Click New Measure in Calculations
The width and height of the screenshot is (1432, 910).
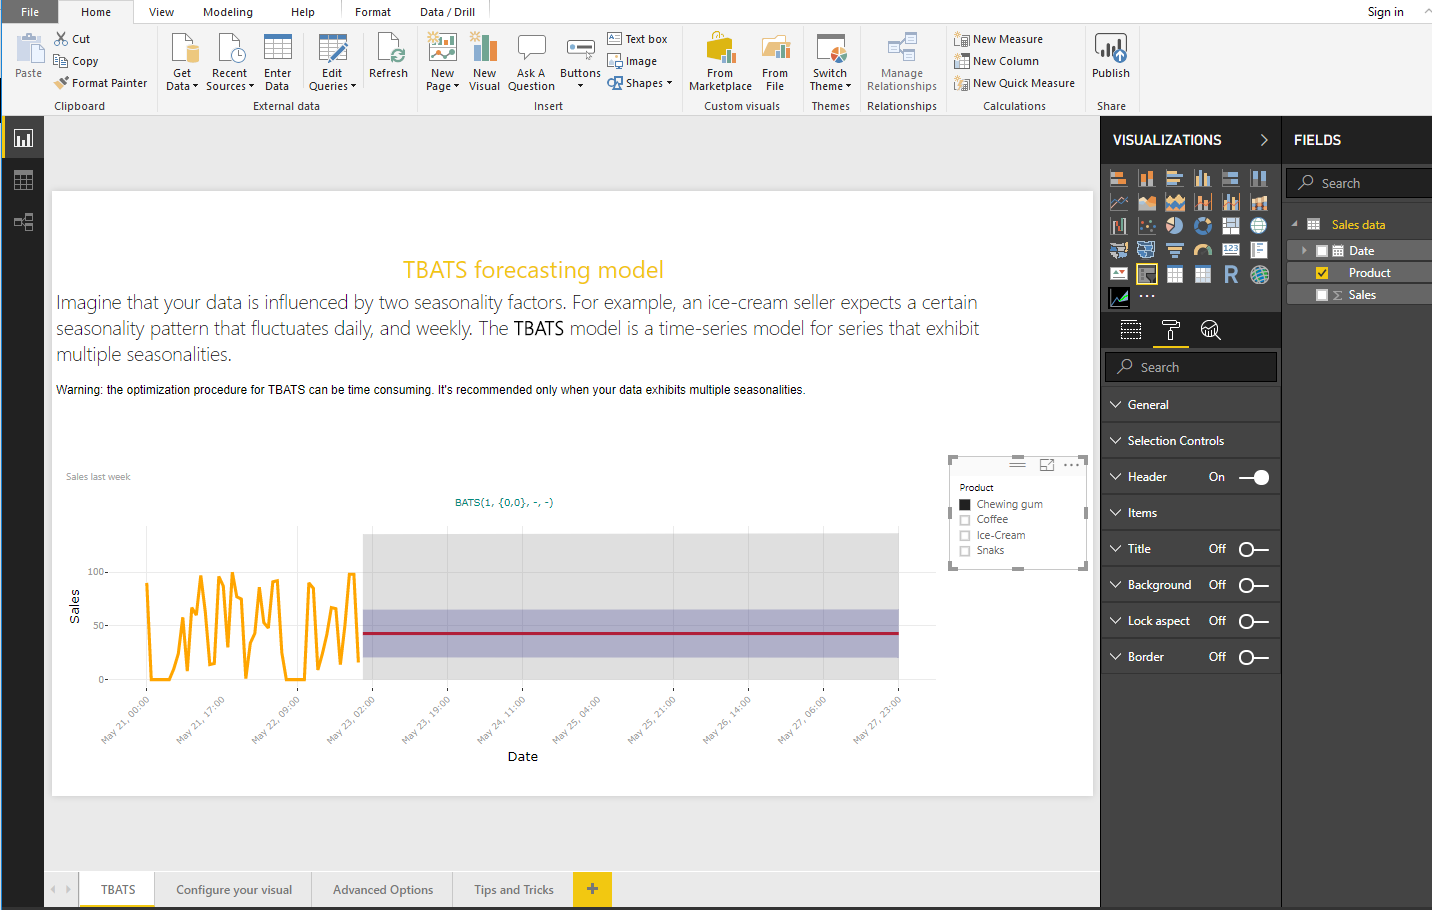point(999,39)
